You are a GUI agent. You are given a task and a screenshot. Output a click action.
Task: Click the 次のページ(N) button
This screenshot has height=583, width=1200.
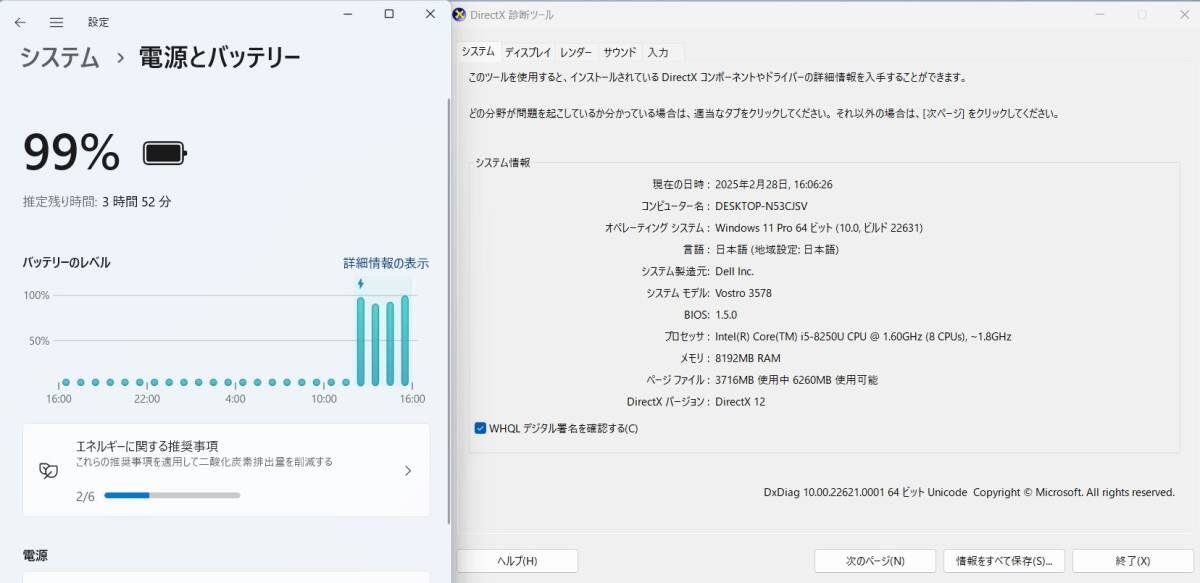875,561
